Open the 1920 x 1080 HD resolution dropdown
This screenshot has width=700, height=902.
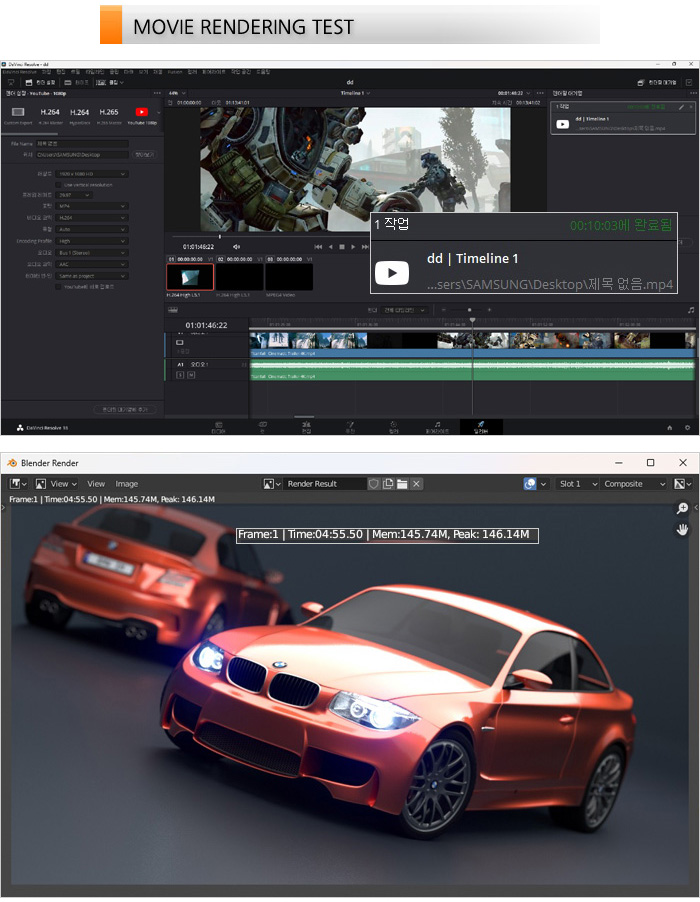point(91,174)
